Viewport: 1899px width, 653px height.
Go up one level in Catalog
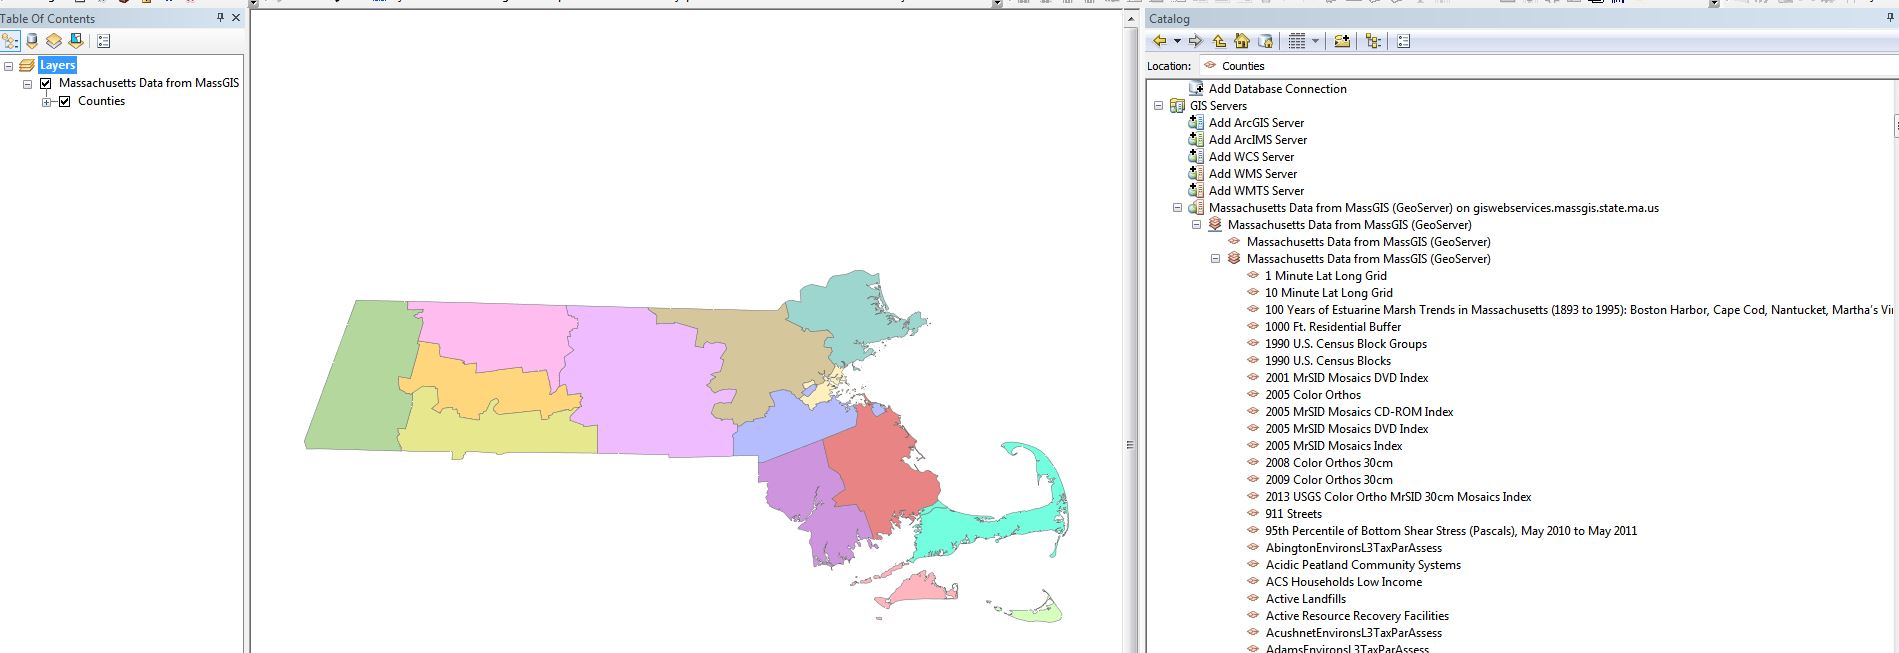(1219, 41)
